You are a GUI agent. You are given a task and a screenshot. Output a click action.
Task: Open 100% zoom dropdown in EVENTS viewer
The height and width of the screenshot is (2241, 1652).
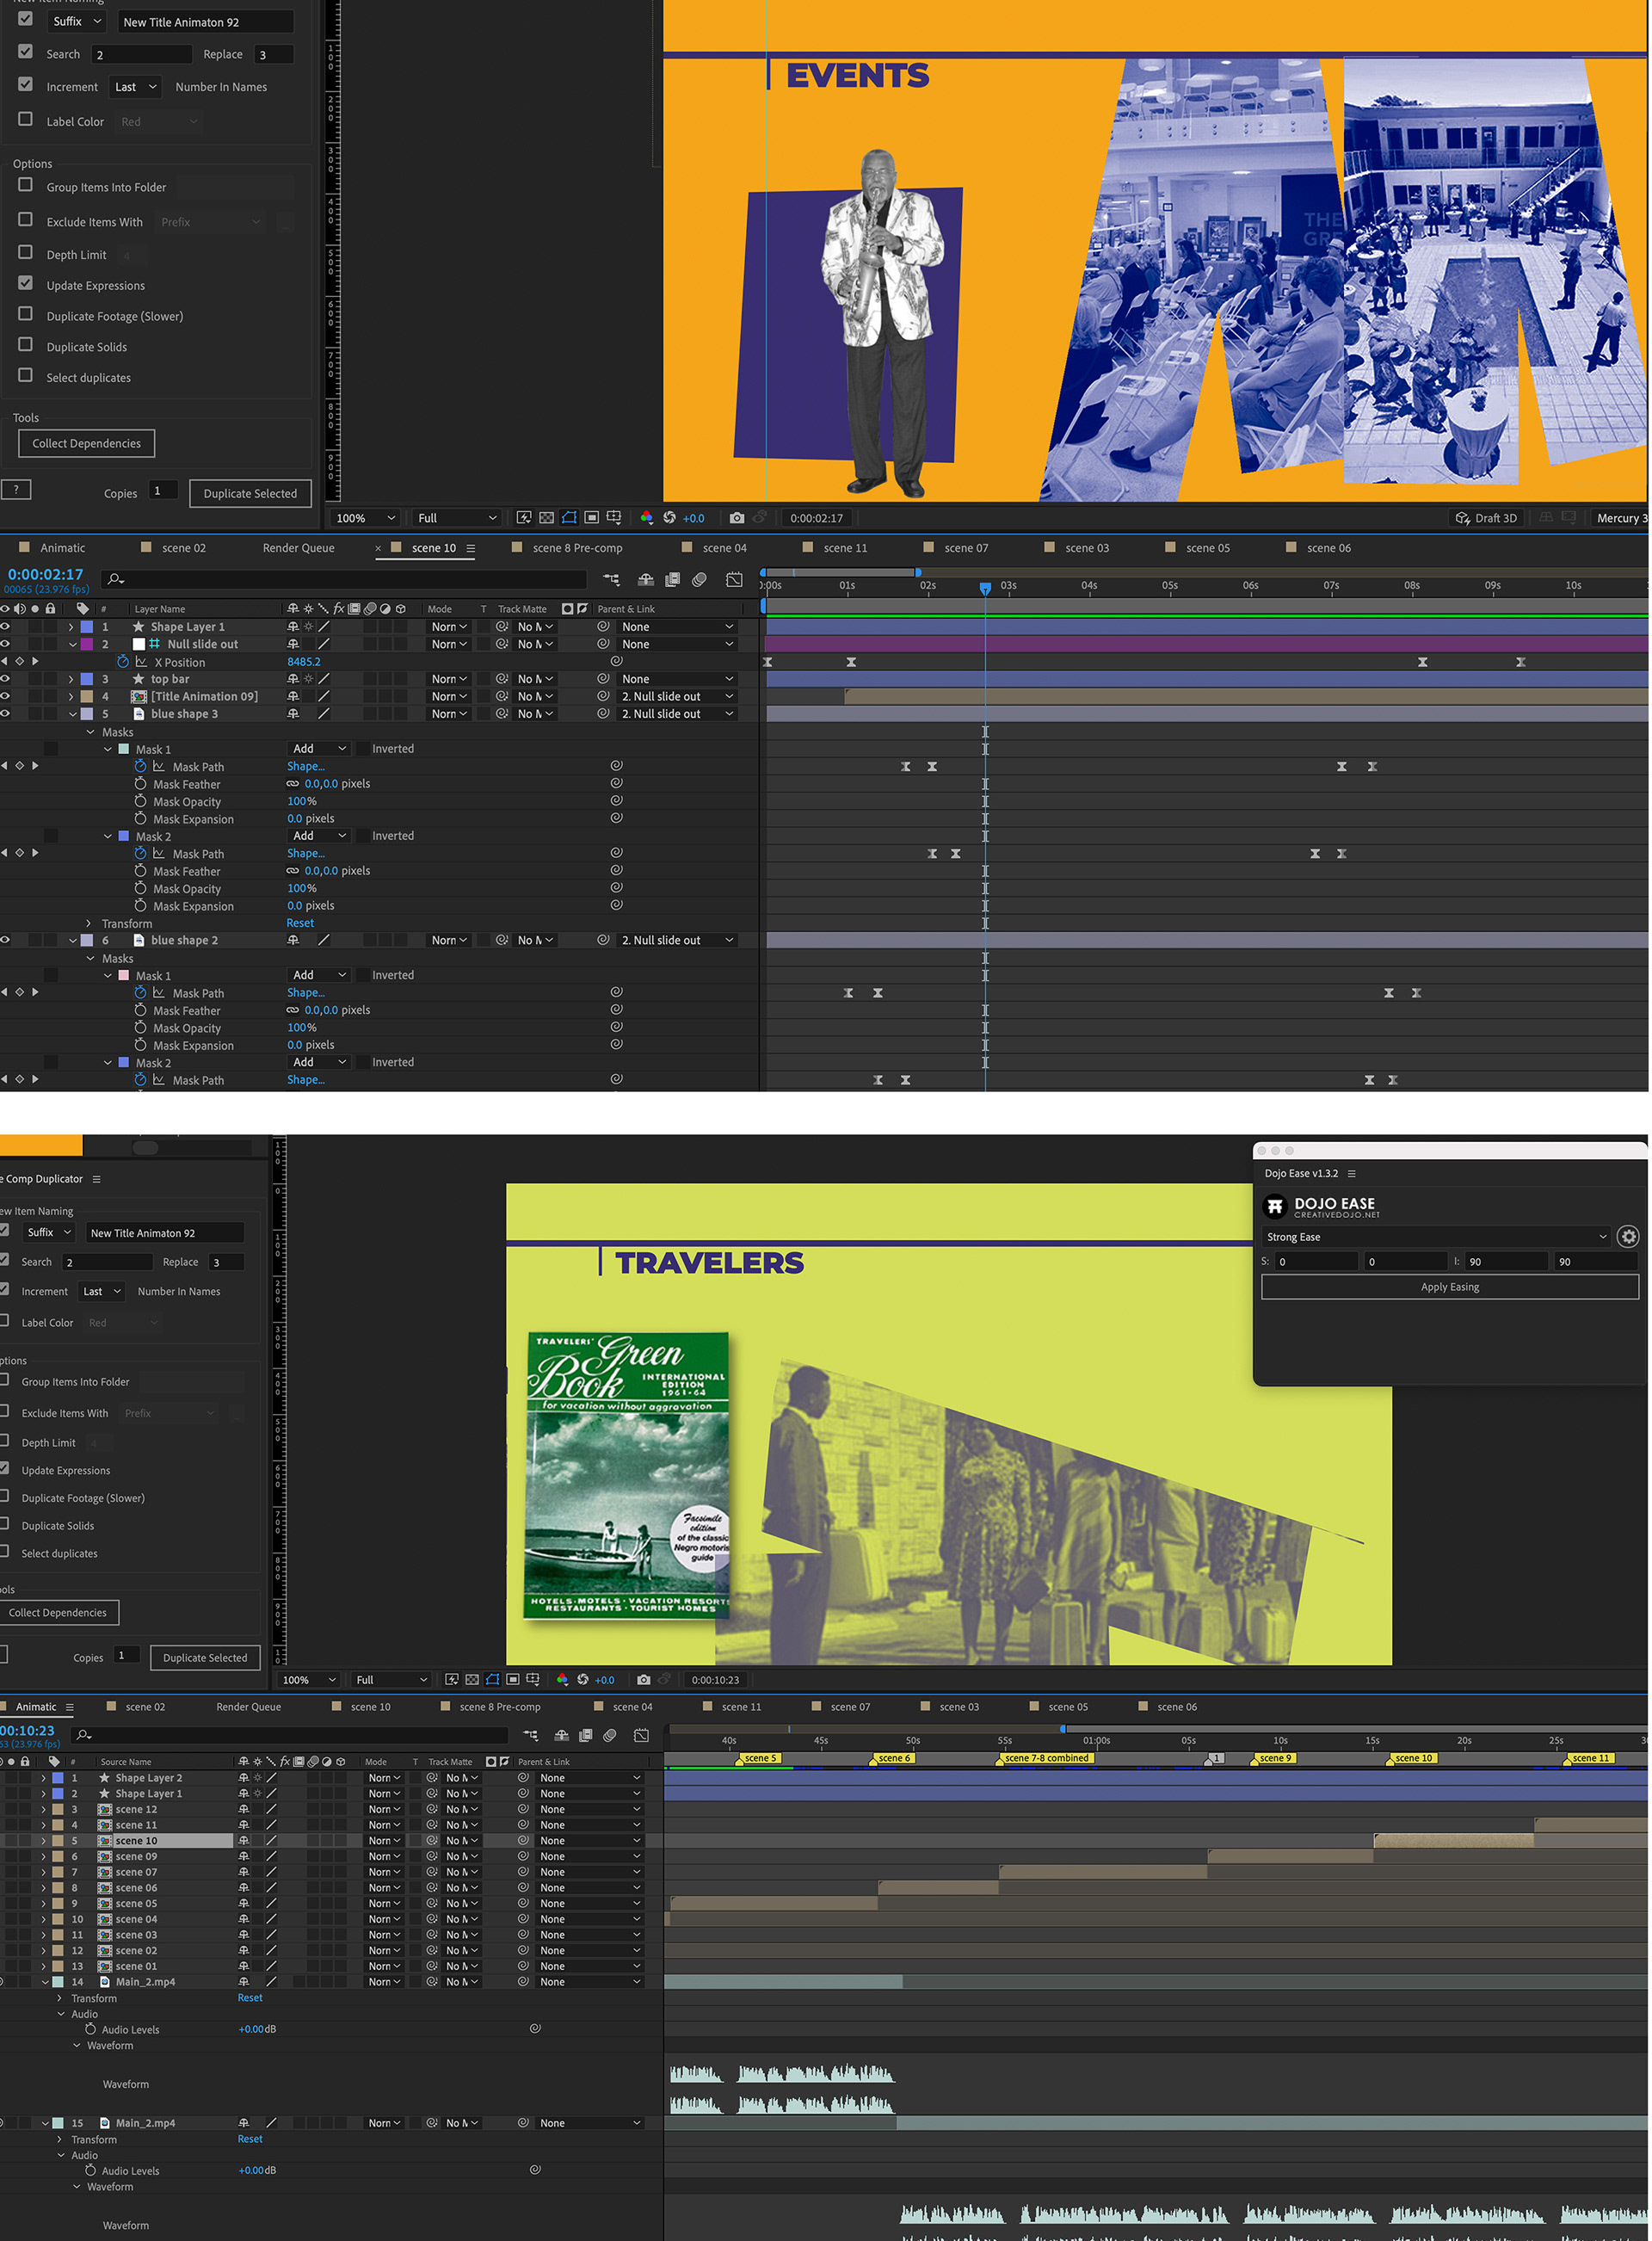click(x=365, y=518)
